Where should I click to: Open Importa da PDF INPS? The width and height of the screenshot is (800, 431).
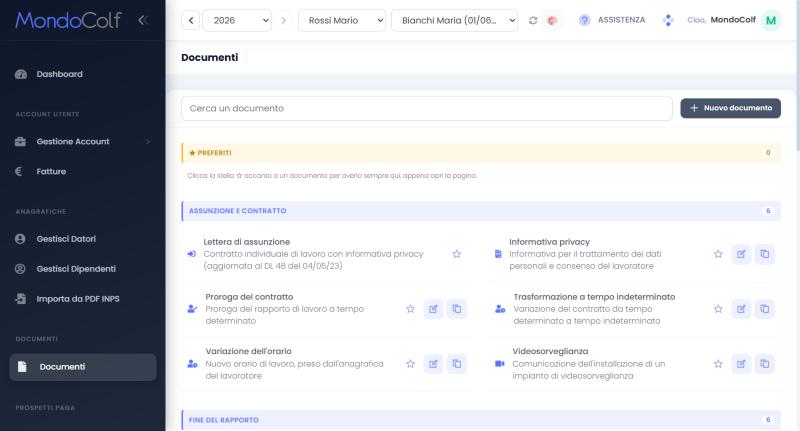(x=78, y=299)
